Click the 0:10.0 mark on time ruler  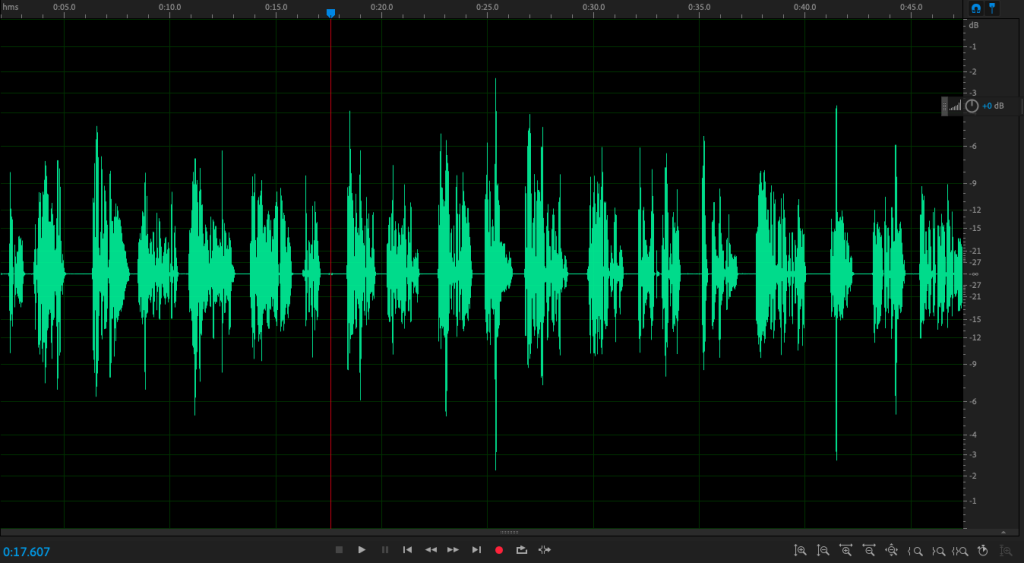pos(170,7)
